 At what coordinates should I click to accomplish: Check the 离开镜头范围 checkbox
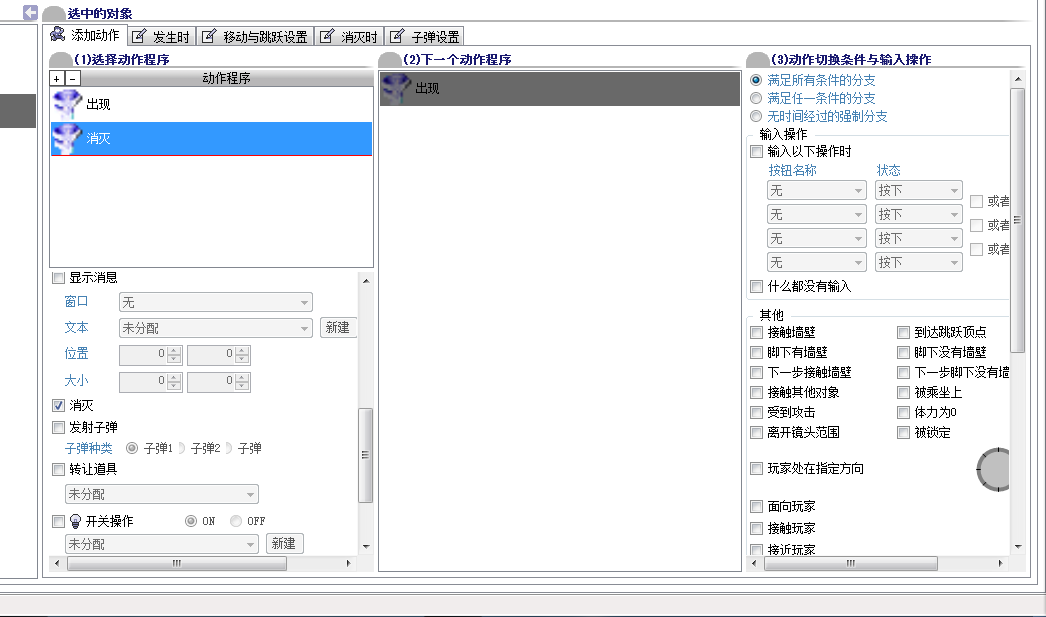pos(756,432)
